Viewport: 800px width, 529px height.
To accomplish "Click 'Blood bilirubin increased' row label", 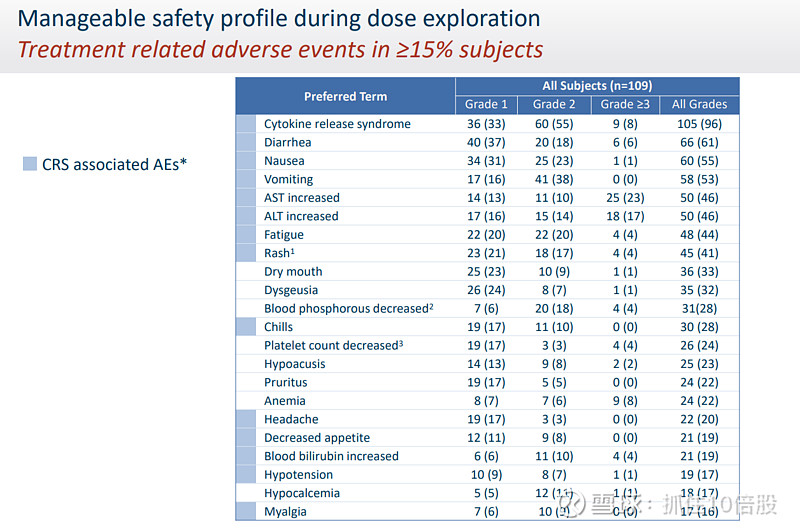I will pos(331,456).
